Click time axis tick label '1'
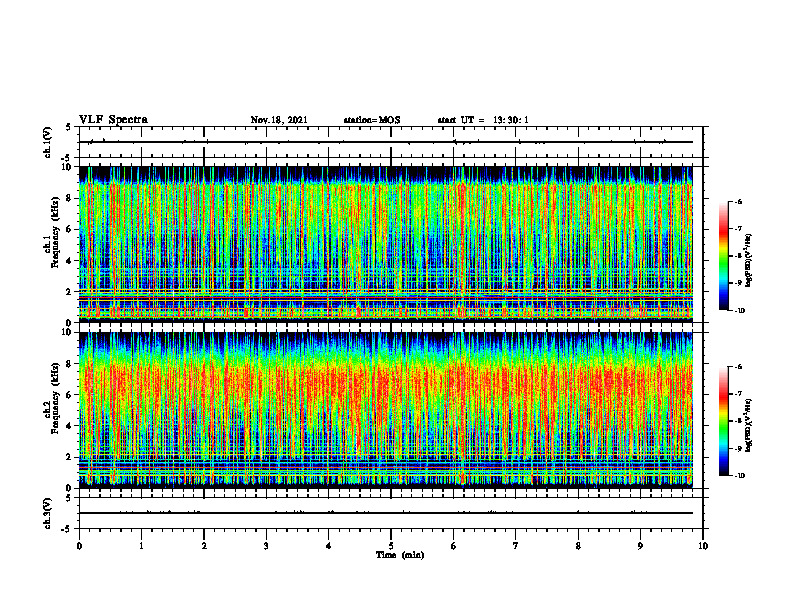Screen dimensions: 792x612 click(x=141, y=546)
